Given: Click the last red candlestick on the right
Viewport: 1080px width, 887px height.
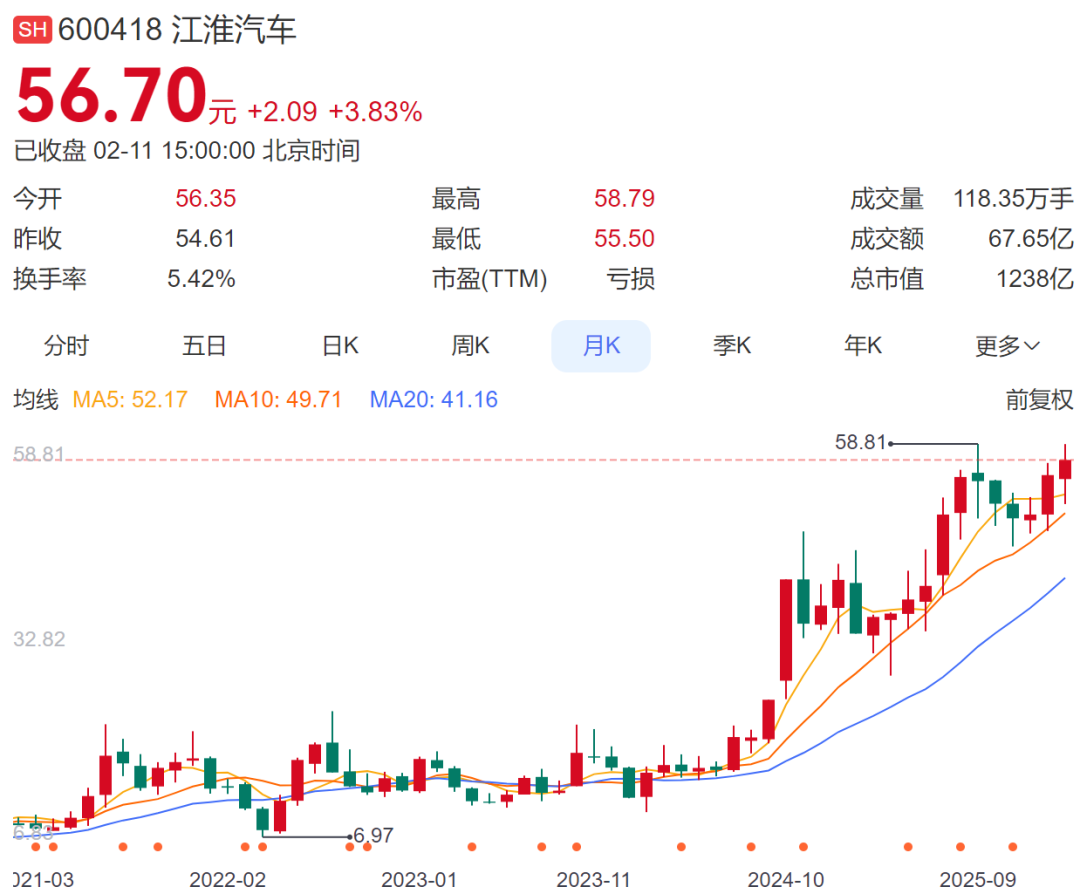Looking at the screenshot, I should 1065,469.
